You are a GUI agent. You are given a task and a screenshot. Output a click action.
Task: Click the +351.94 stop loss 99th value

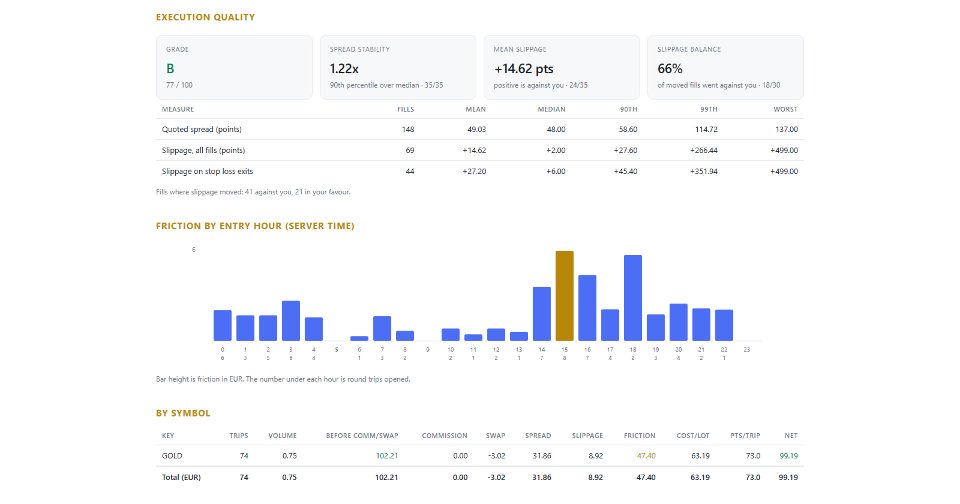click(703, 171)
